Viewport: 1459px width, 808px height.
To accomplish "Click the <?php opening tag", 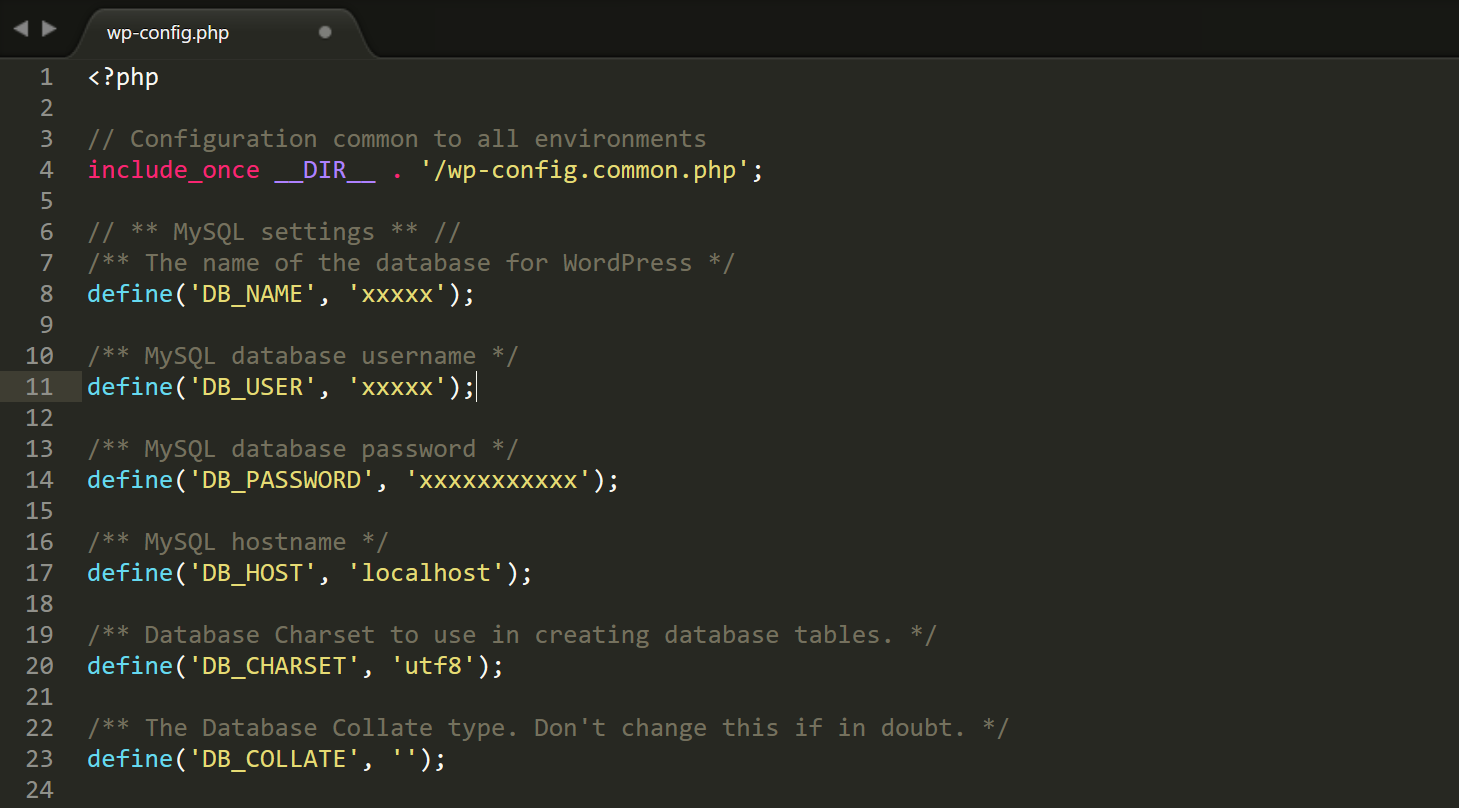I will coord(122,76).
